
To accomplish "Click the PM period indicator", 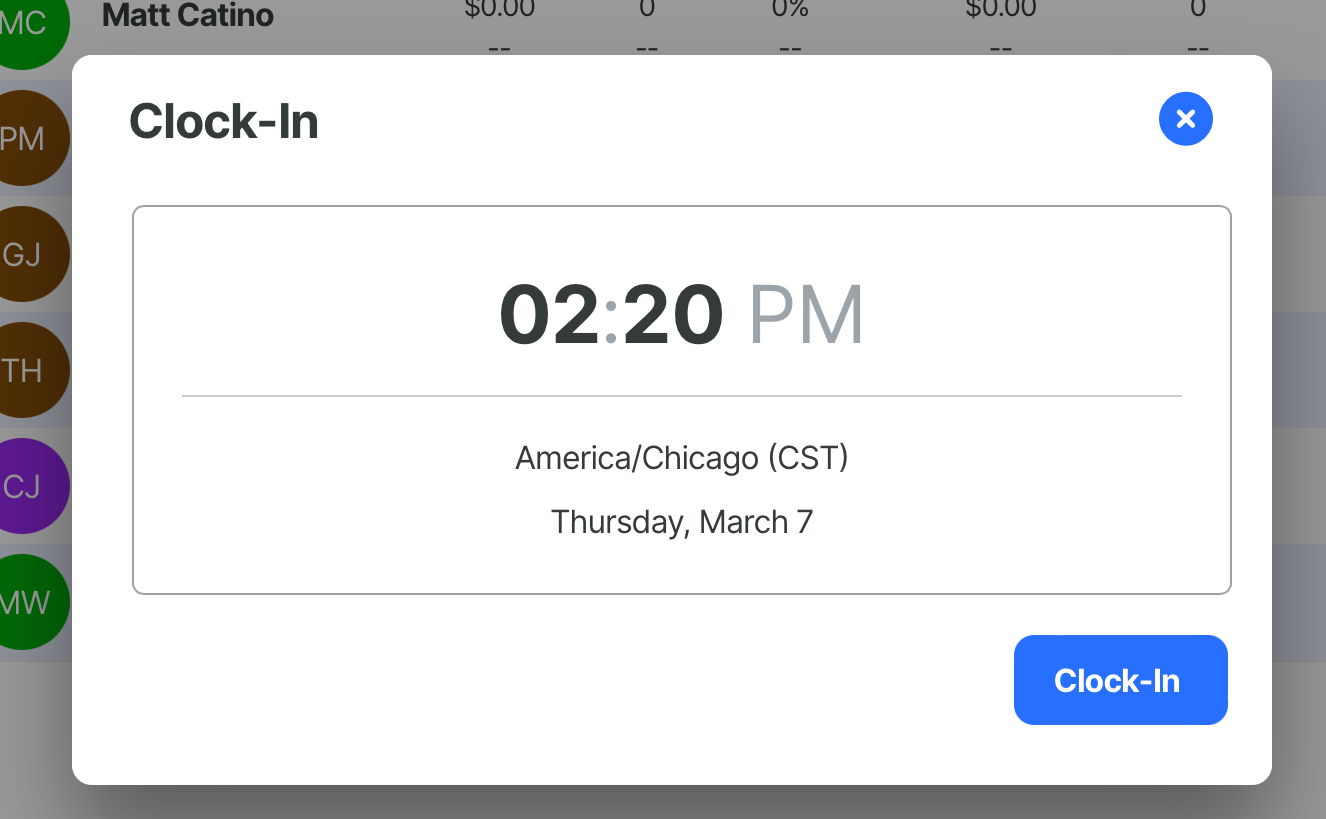I will click(x=806, y=315).
